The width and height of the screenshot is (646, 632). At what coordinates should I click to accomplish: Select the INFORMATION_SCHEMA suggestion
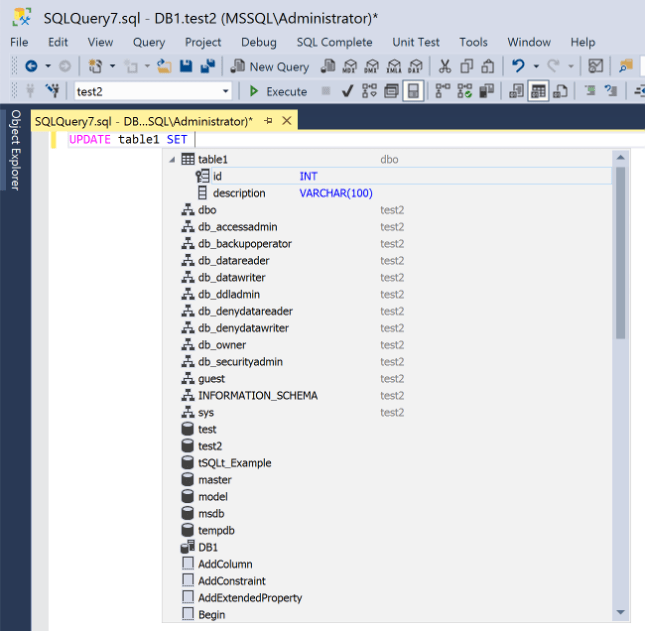[x=388, y=396]
